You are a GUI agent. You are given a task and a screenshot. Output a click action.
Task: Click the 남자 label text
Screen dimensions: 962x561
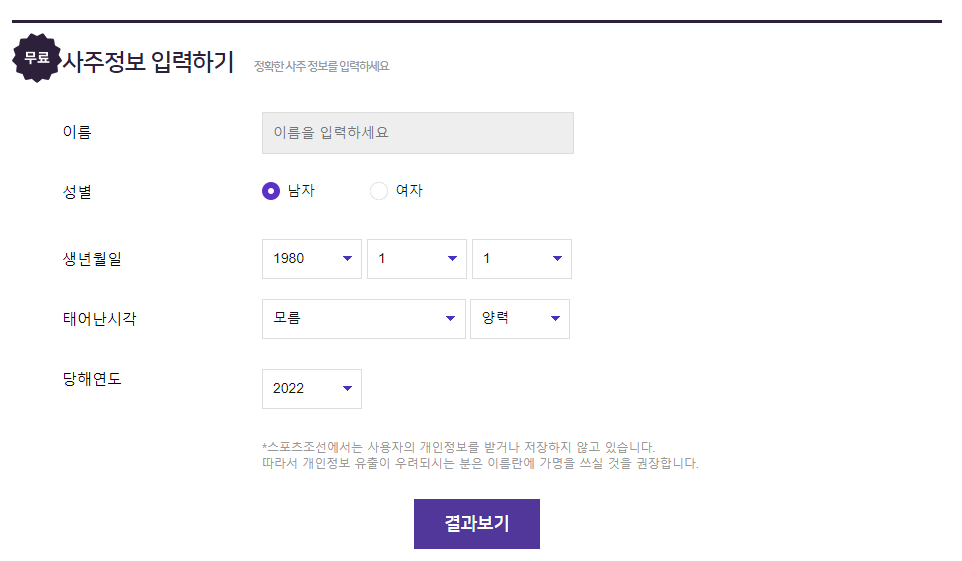coord(301,191)
